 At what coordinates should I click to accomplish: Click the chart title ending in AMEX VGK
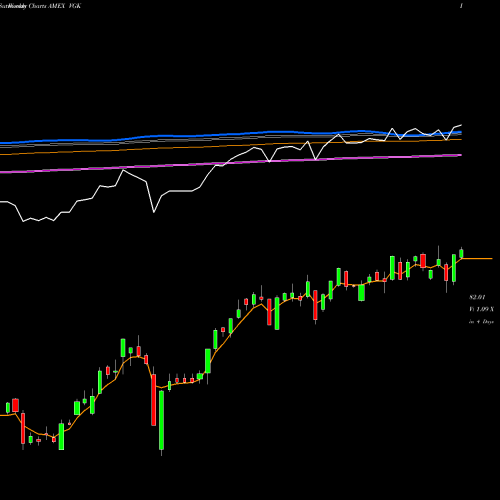(40, 6)
